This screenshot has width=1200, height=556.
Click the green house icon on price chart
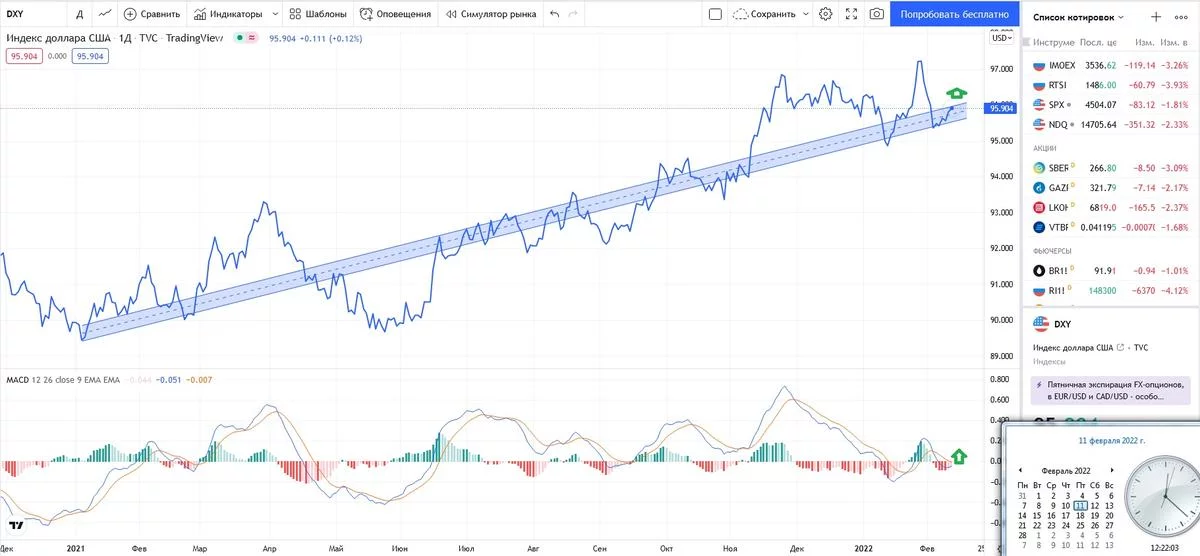click(957, 93)
